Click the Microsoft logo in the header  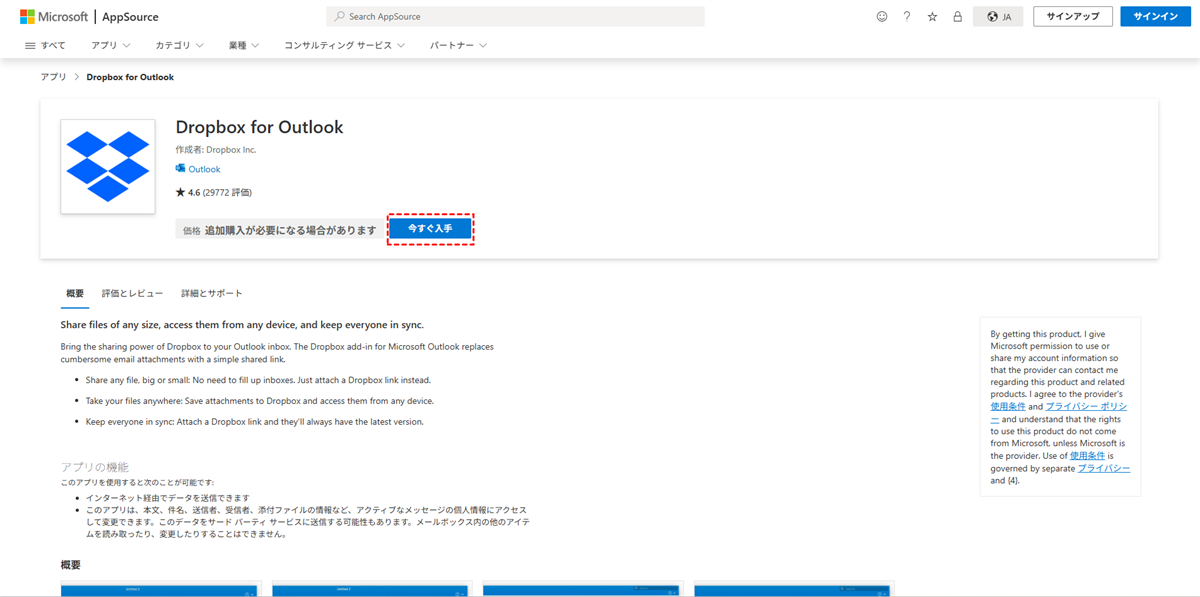point(55,17)
